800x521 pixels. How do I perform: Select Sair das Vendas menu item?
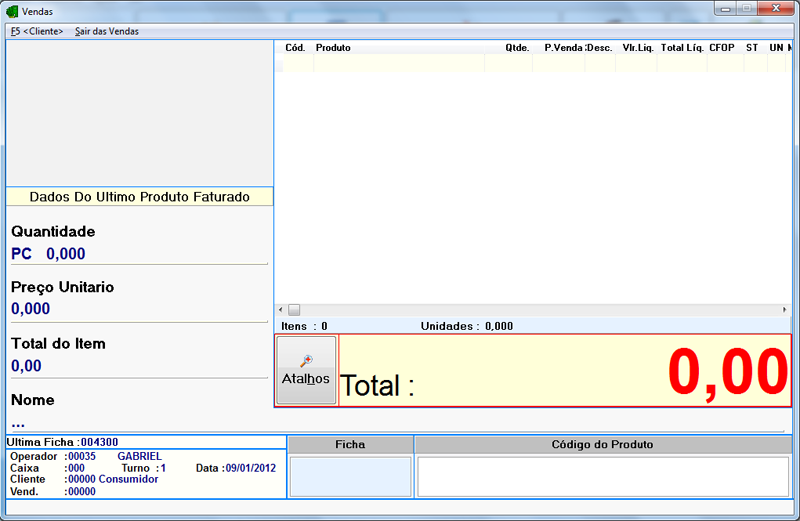point(107,31)
